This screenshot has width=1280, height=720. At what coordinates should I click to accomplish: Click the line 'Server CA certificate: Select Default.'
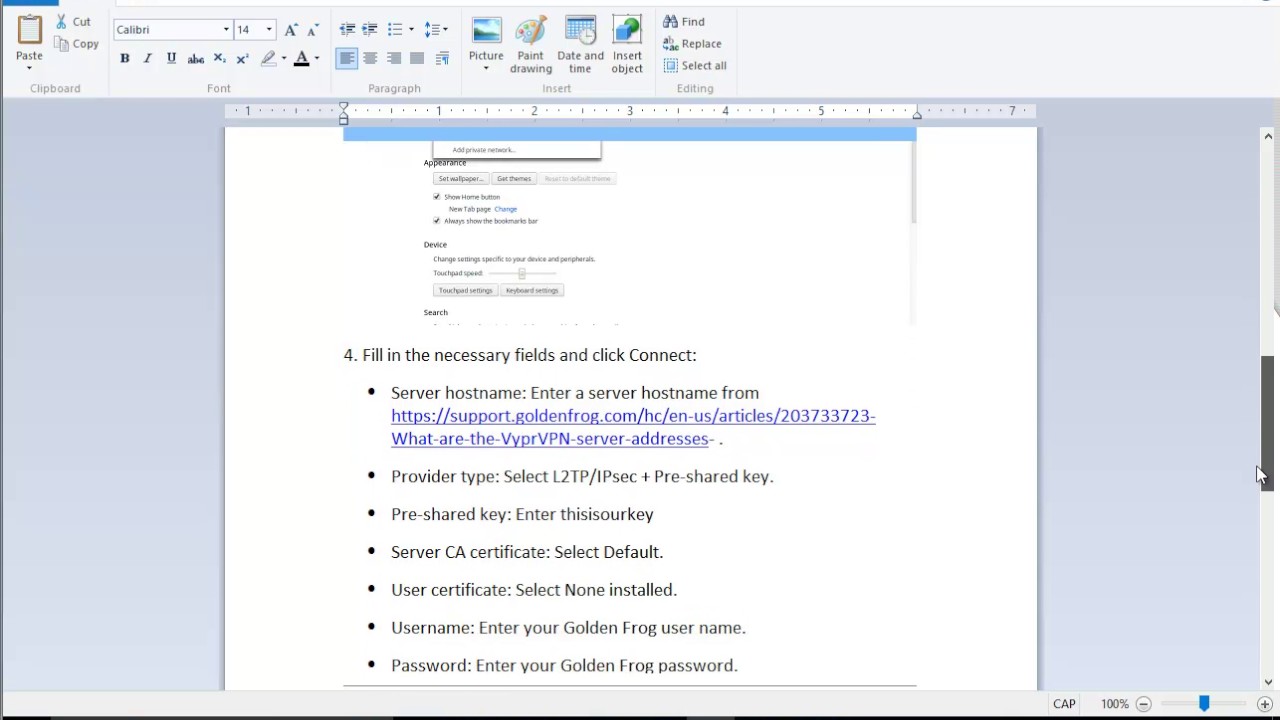pyautogui.click(x=527, y=552)
